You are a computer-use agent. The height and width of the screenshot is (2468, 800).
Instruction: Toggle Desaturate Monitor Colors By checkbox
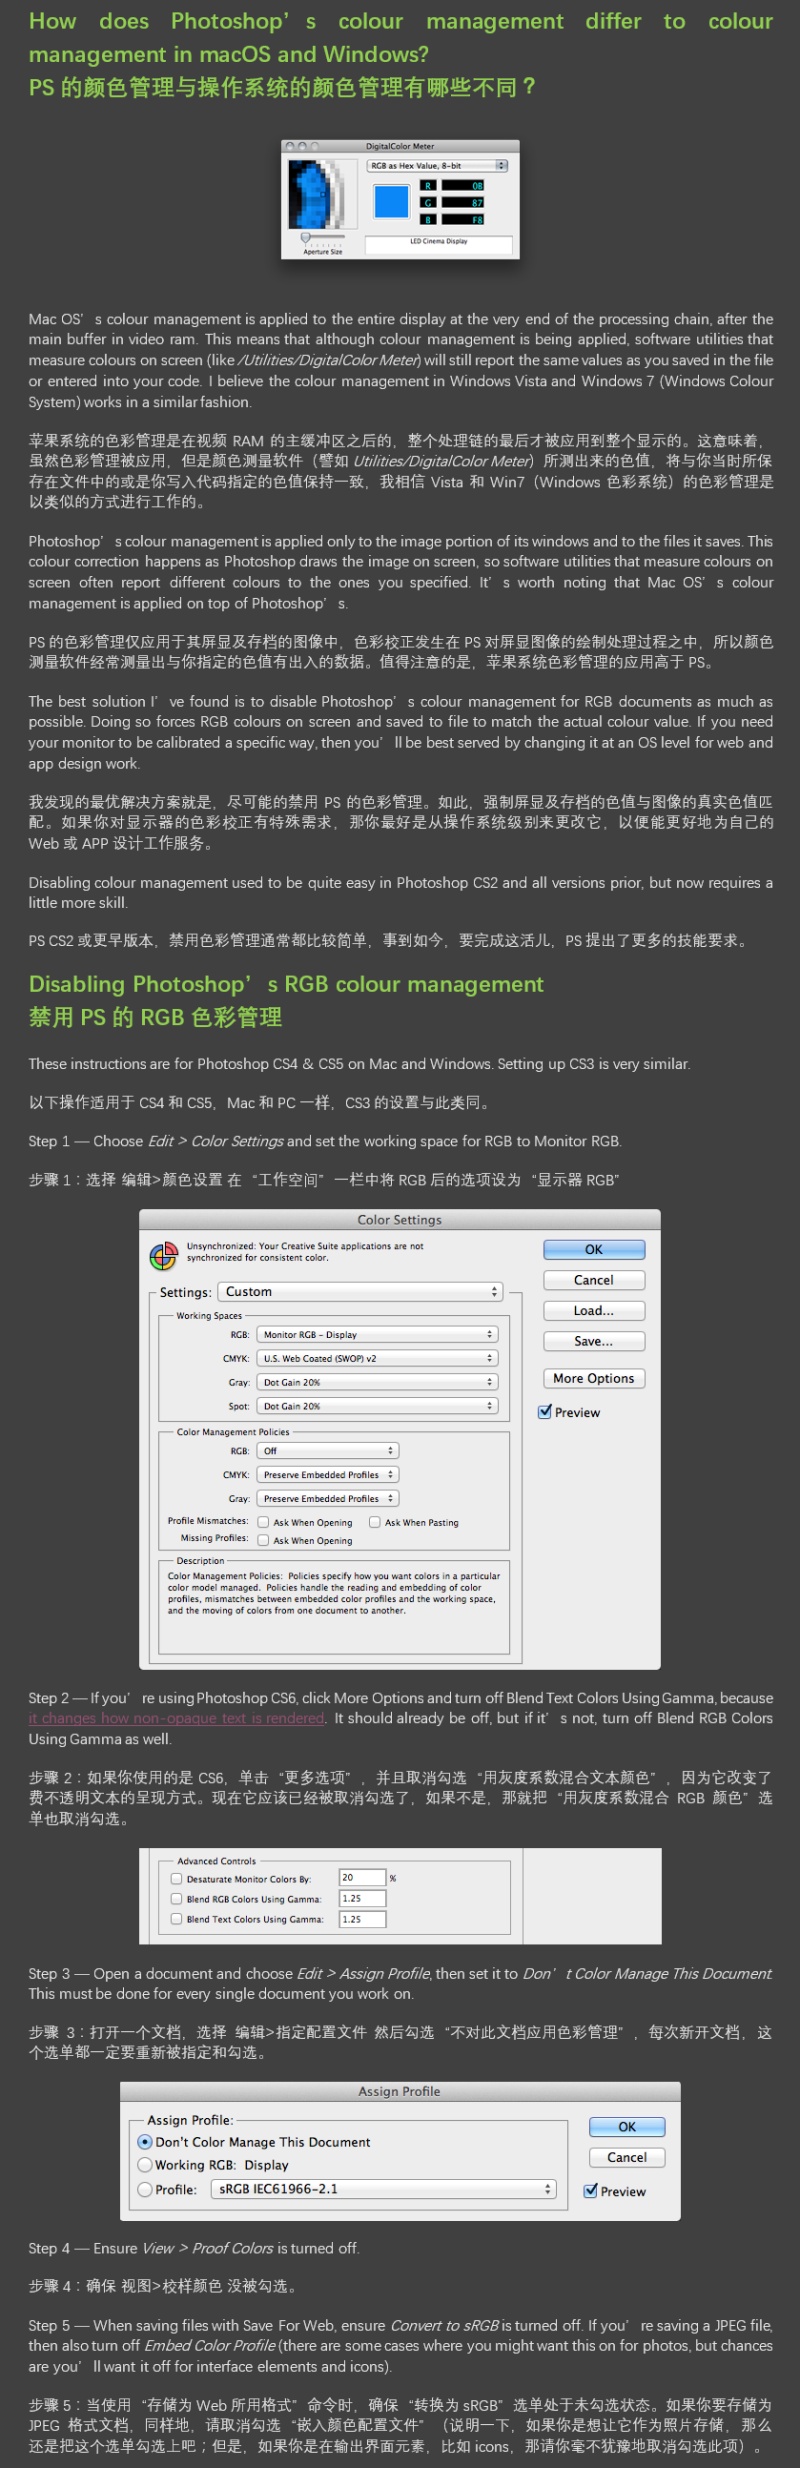[176, 1878]
